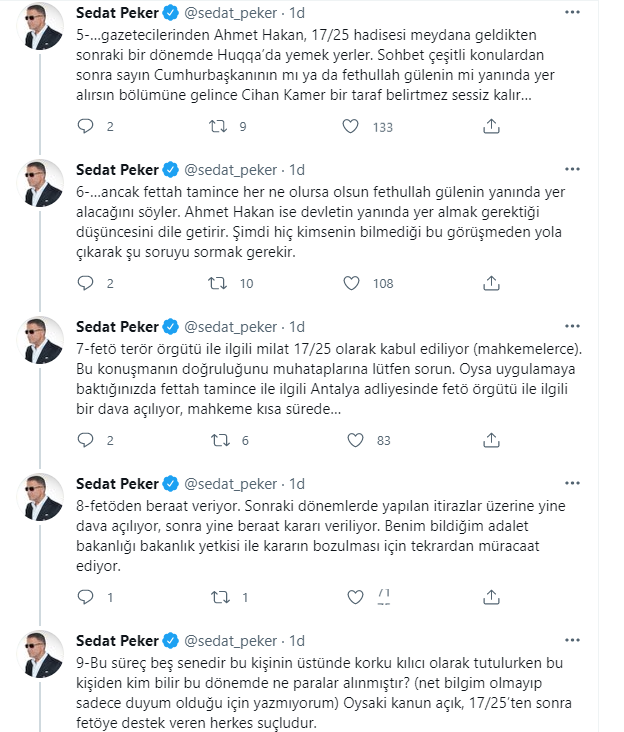Open more options menu on "7-fetö terör" tweet

[571, 327]
